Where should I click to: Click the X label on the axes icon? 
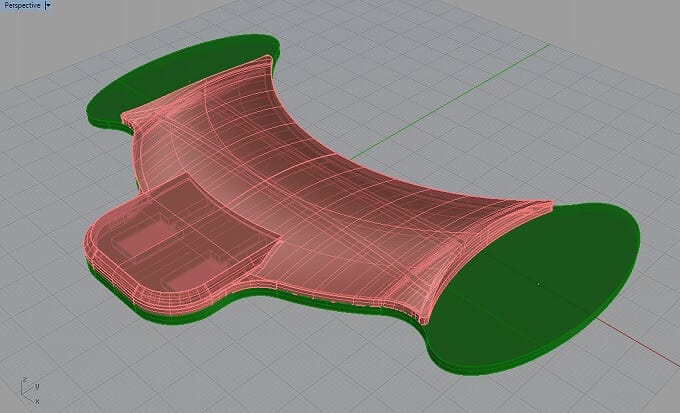point(37,401)
